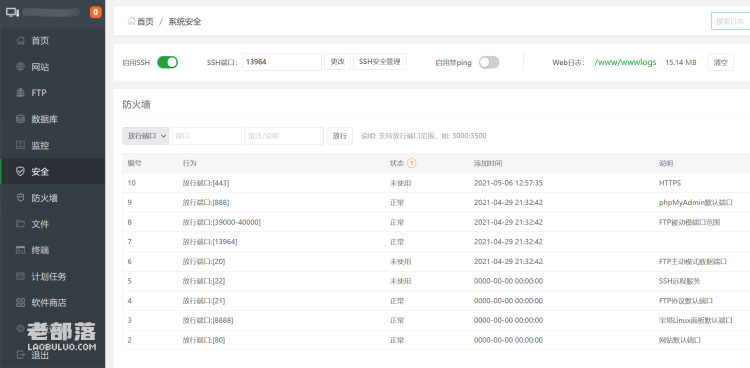Click the 网站 globe icon in sidebar
Viewport: 750px width, 368px height.
point(20,67)
